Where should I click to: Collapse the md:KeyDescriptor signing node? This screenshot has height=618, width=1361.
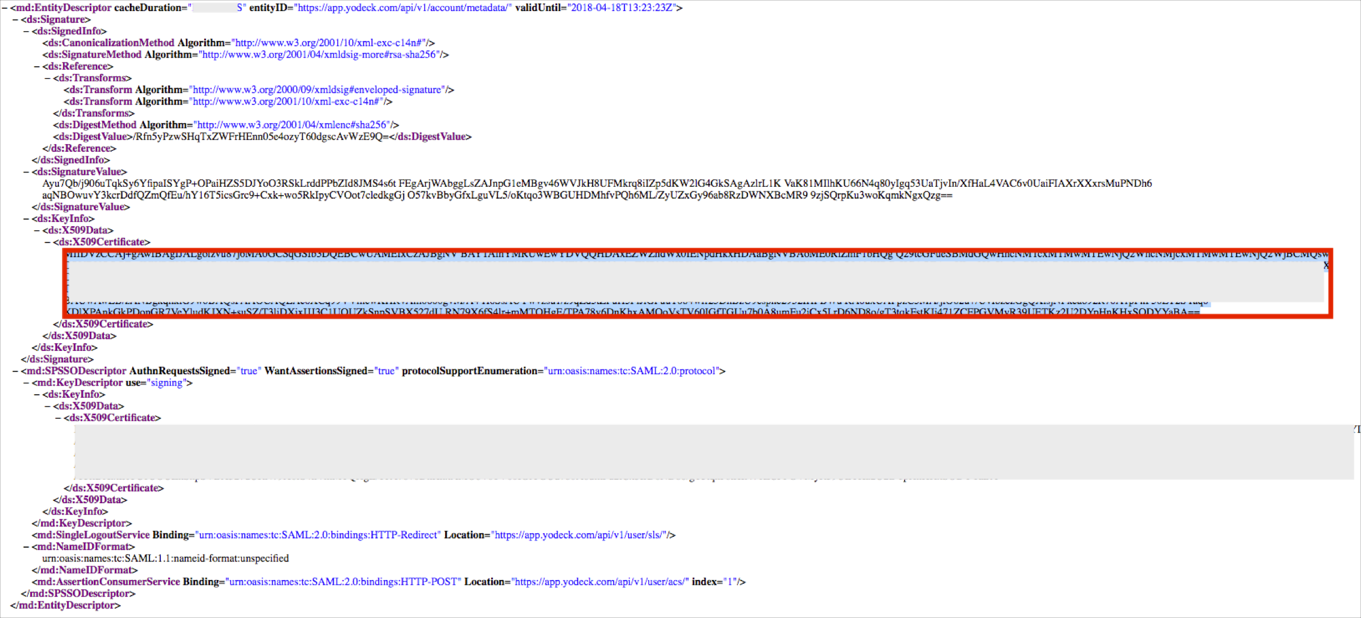point(27,383)
